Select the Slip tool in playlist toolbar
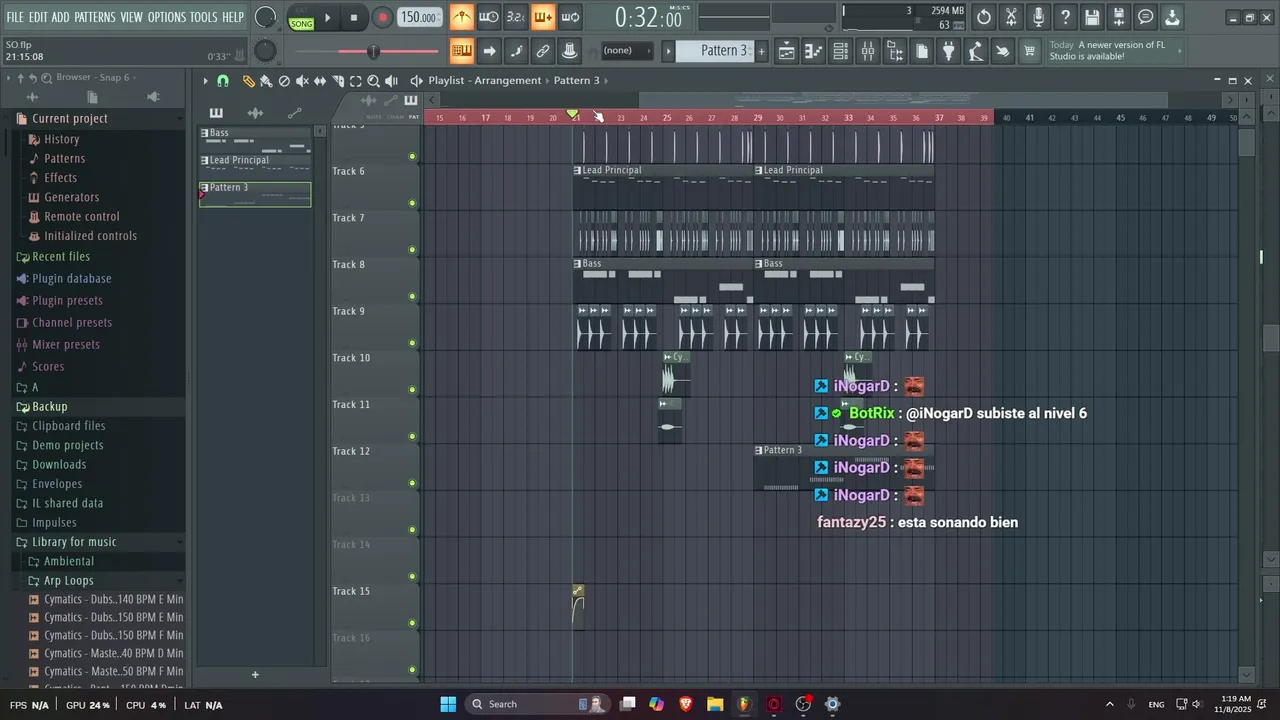The height and width of the screenshot is (720, 1280). (x=320, y=81)
